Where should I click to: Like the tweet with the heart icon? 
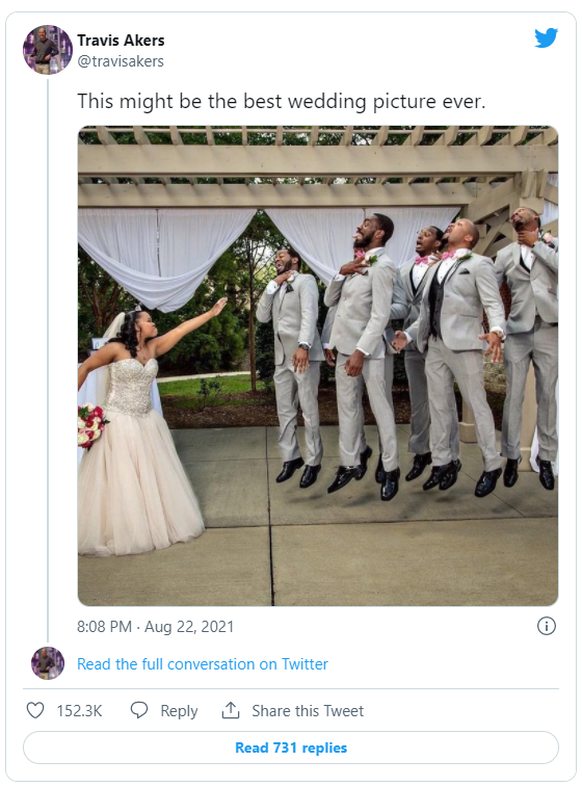tap(35, 711)
